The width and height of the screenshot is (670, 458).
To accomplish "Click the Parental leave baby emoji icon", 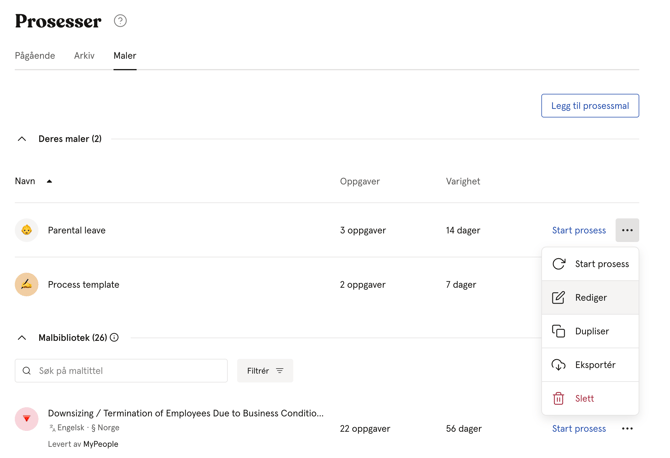I will click(x=26, y=230).
